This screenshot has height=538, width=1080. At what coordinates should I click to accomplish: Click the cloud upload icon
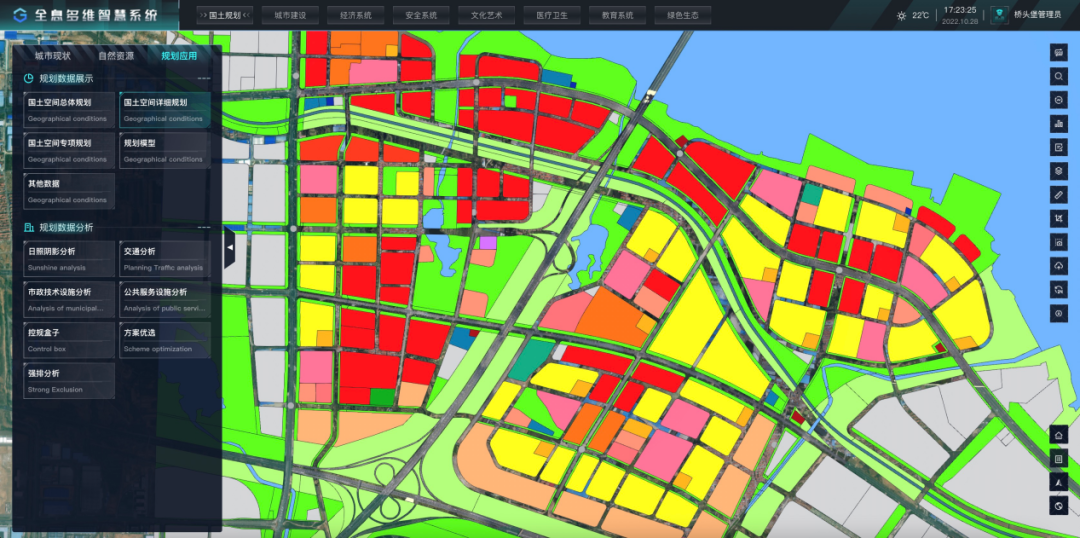click(1059, 265)
